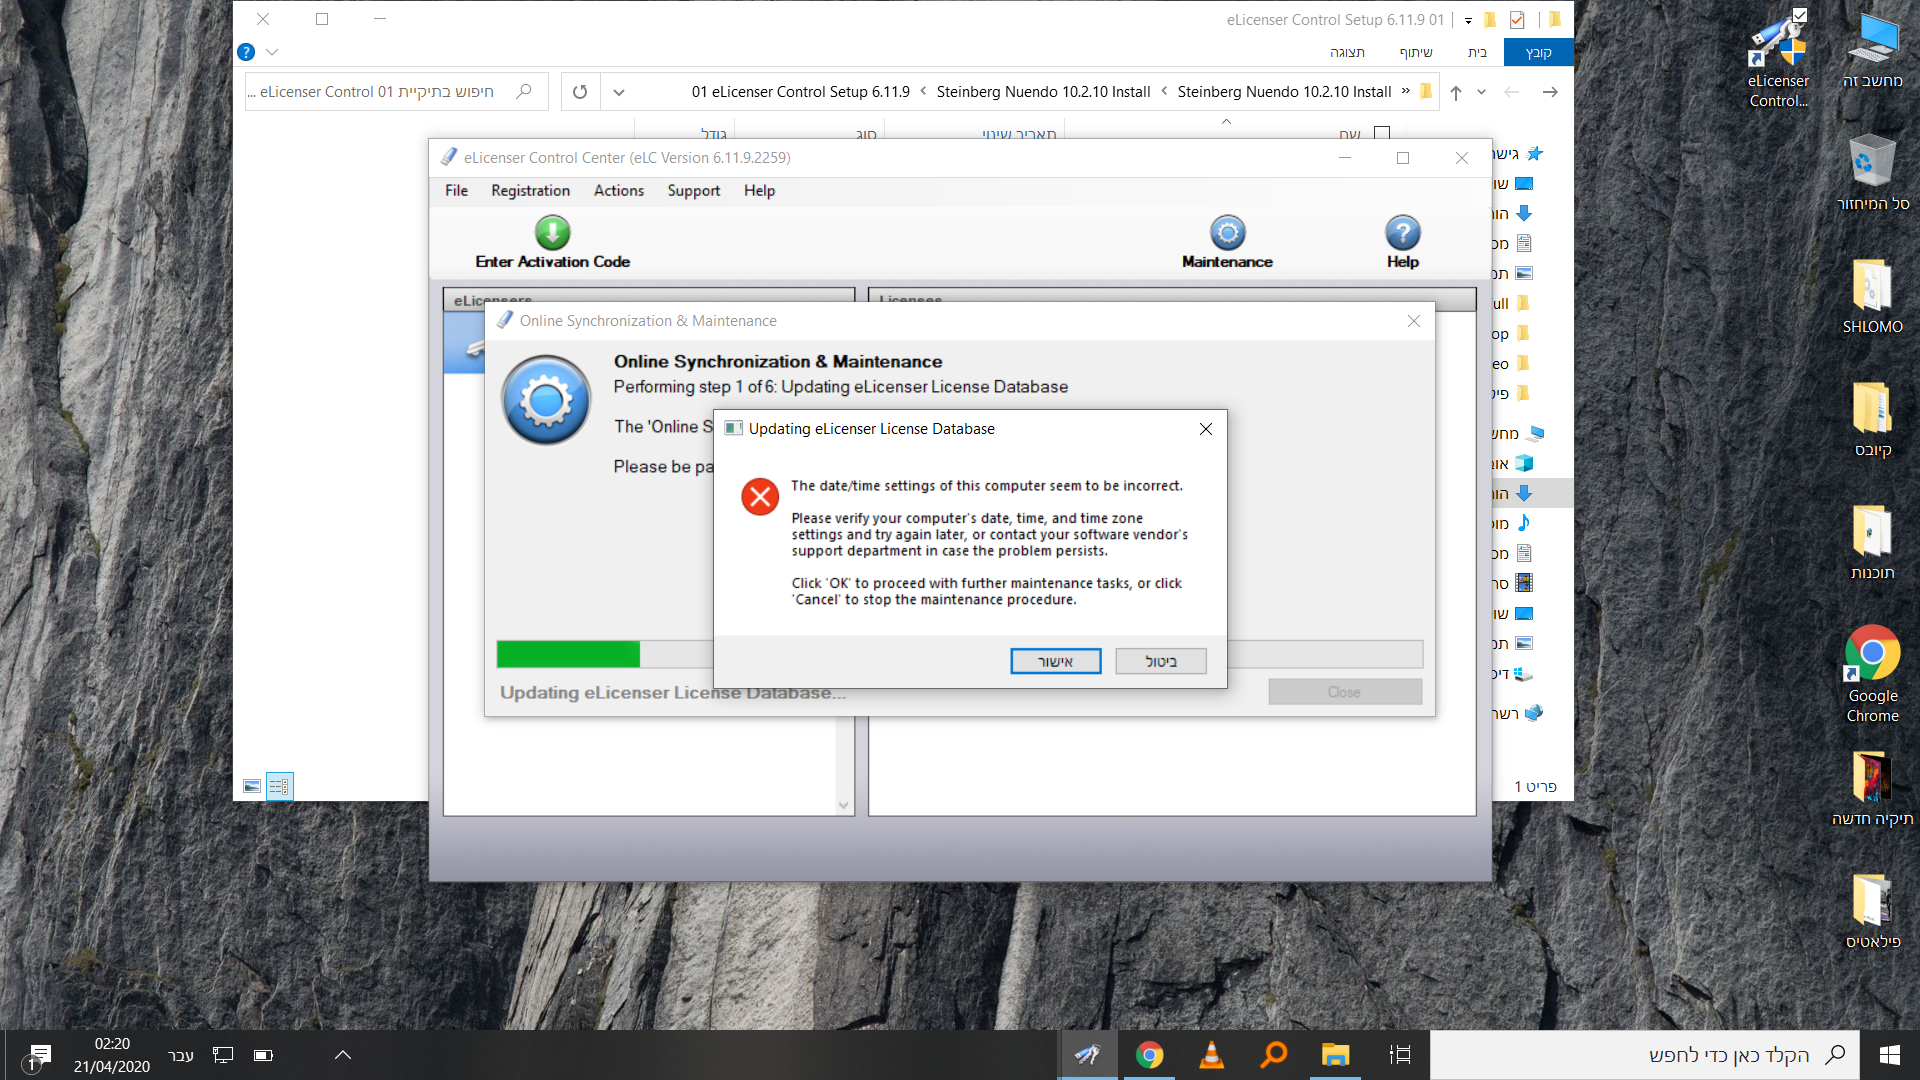This screenshot has height=1080, width=1920.
Task: Switch Explorer to large icons view
Action: (252, 786)
